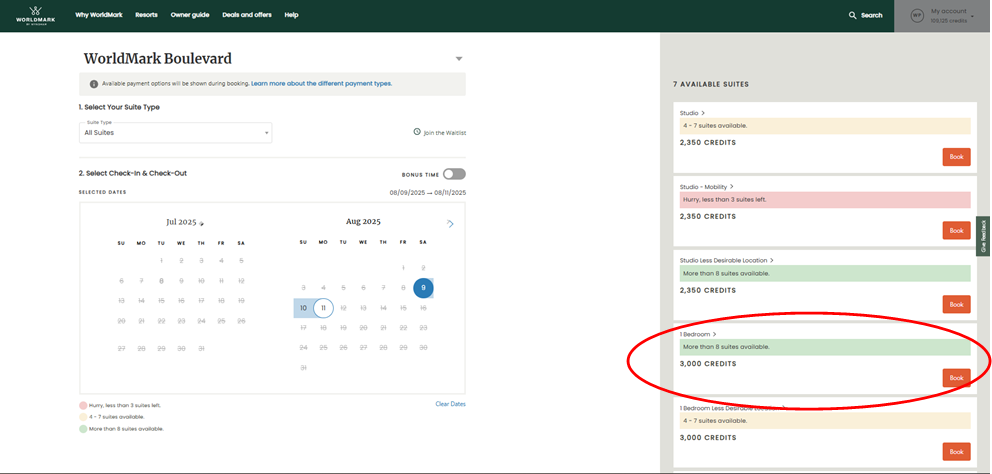
Task: Expand the My account dropdown
Action: pos(972,16)
